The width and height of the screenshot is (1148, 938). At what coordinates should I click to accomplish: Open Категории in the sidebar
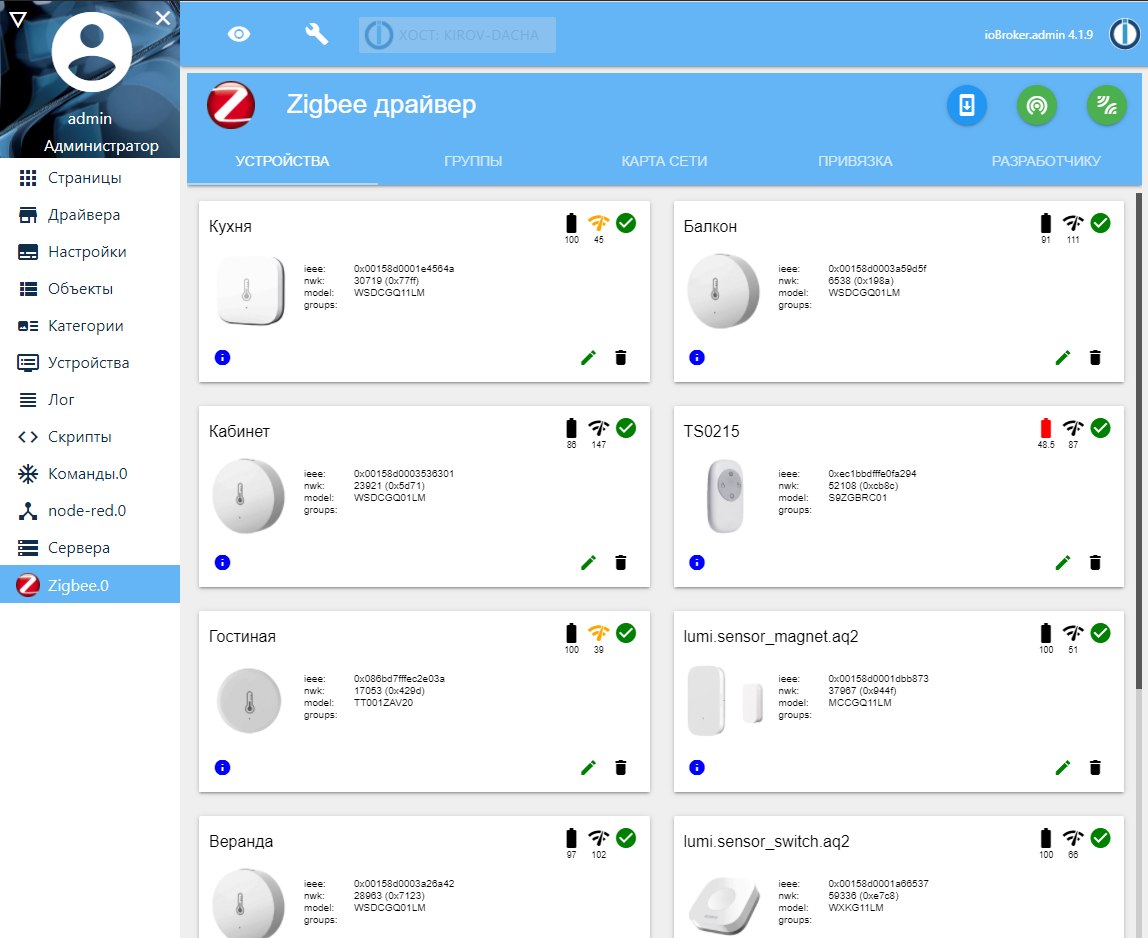coord(90,326)
